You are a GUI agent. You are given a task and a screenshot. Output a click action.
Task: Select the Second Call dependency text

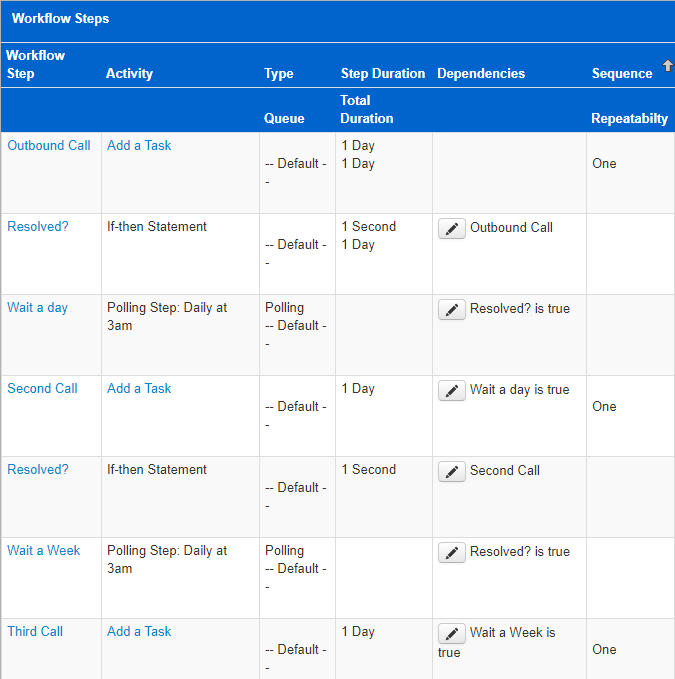[505, 470]
